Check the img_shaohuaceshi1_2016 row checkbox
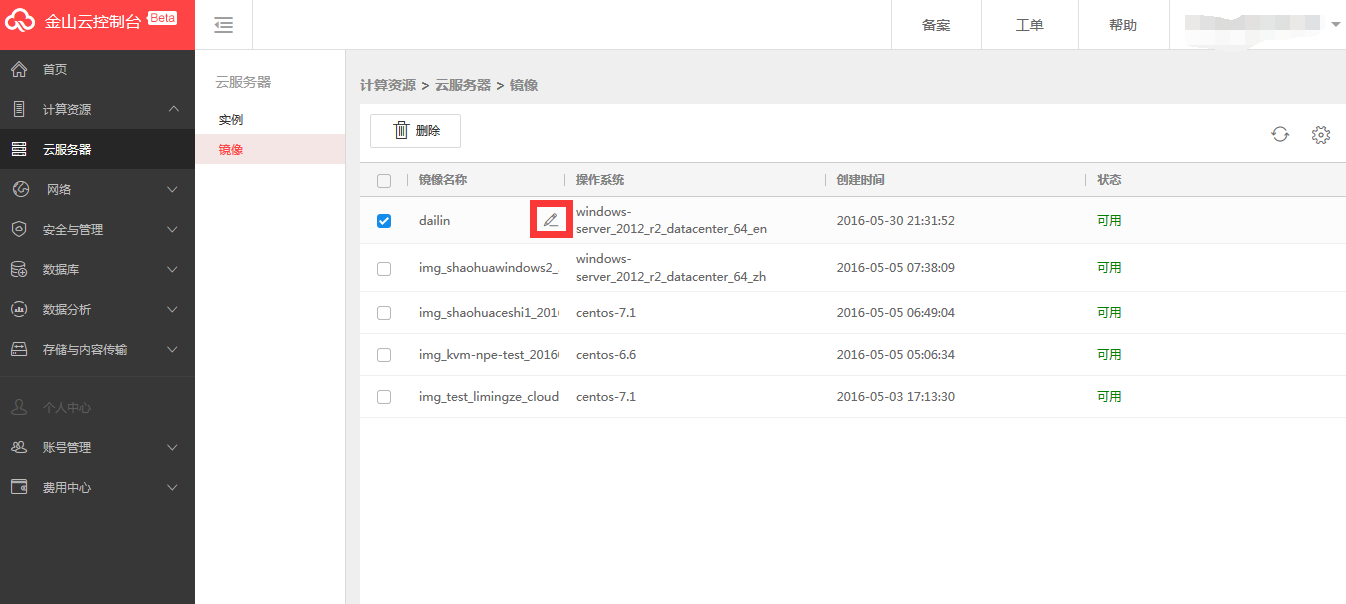The height and width of the screenshot is (604, 1346). (384, 313)
